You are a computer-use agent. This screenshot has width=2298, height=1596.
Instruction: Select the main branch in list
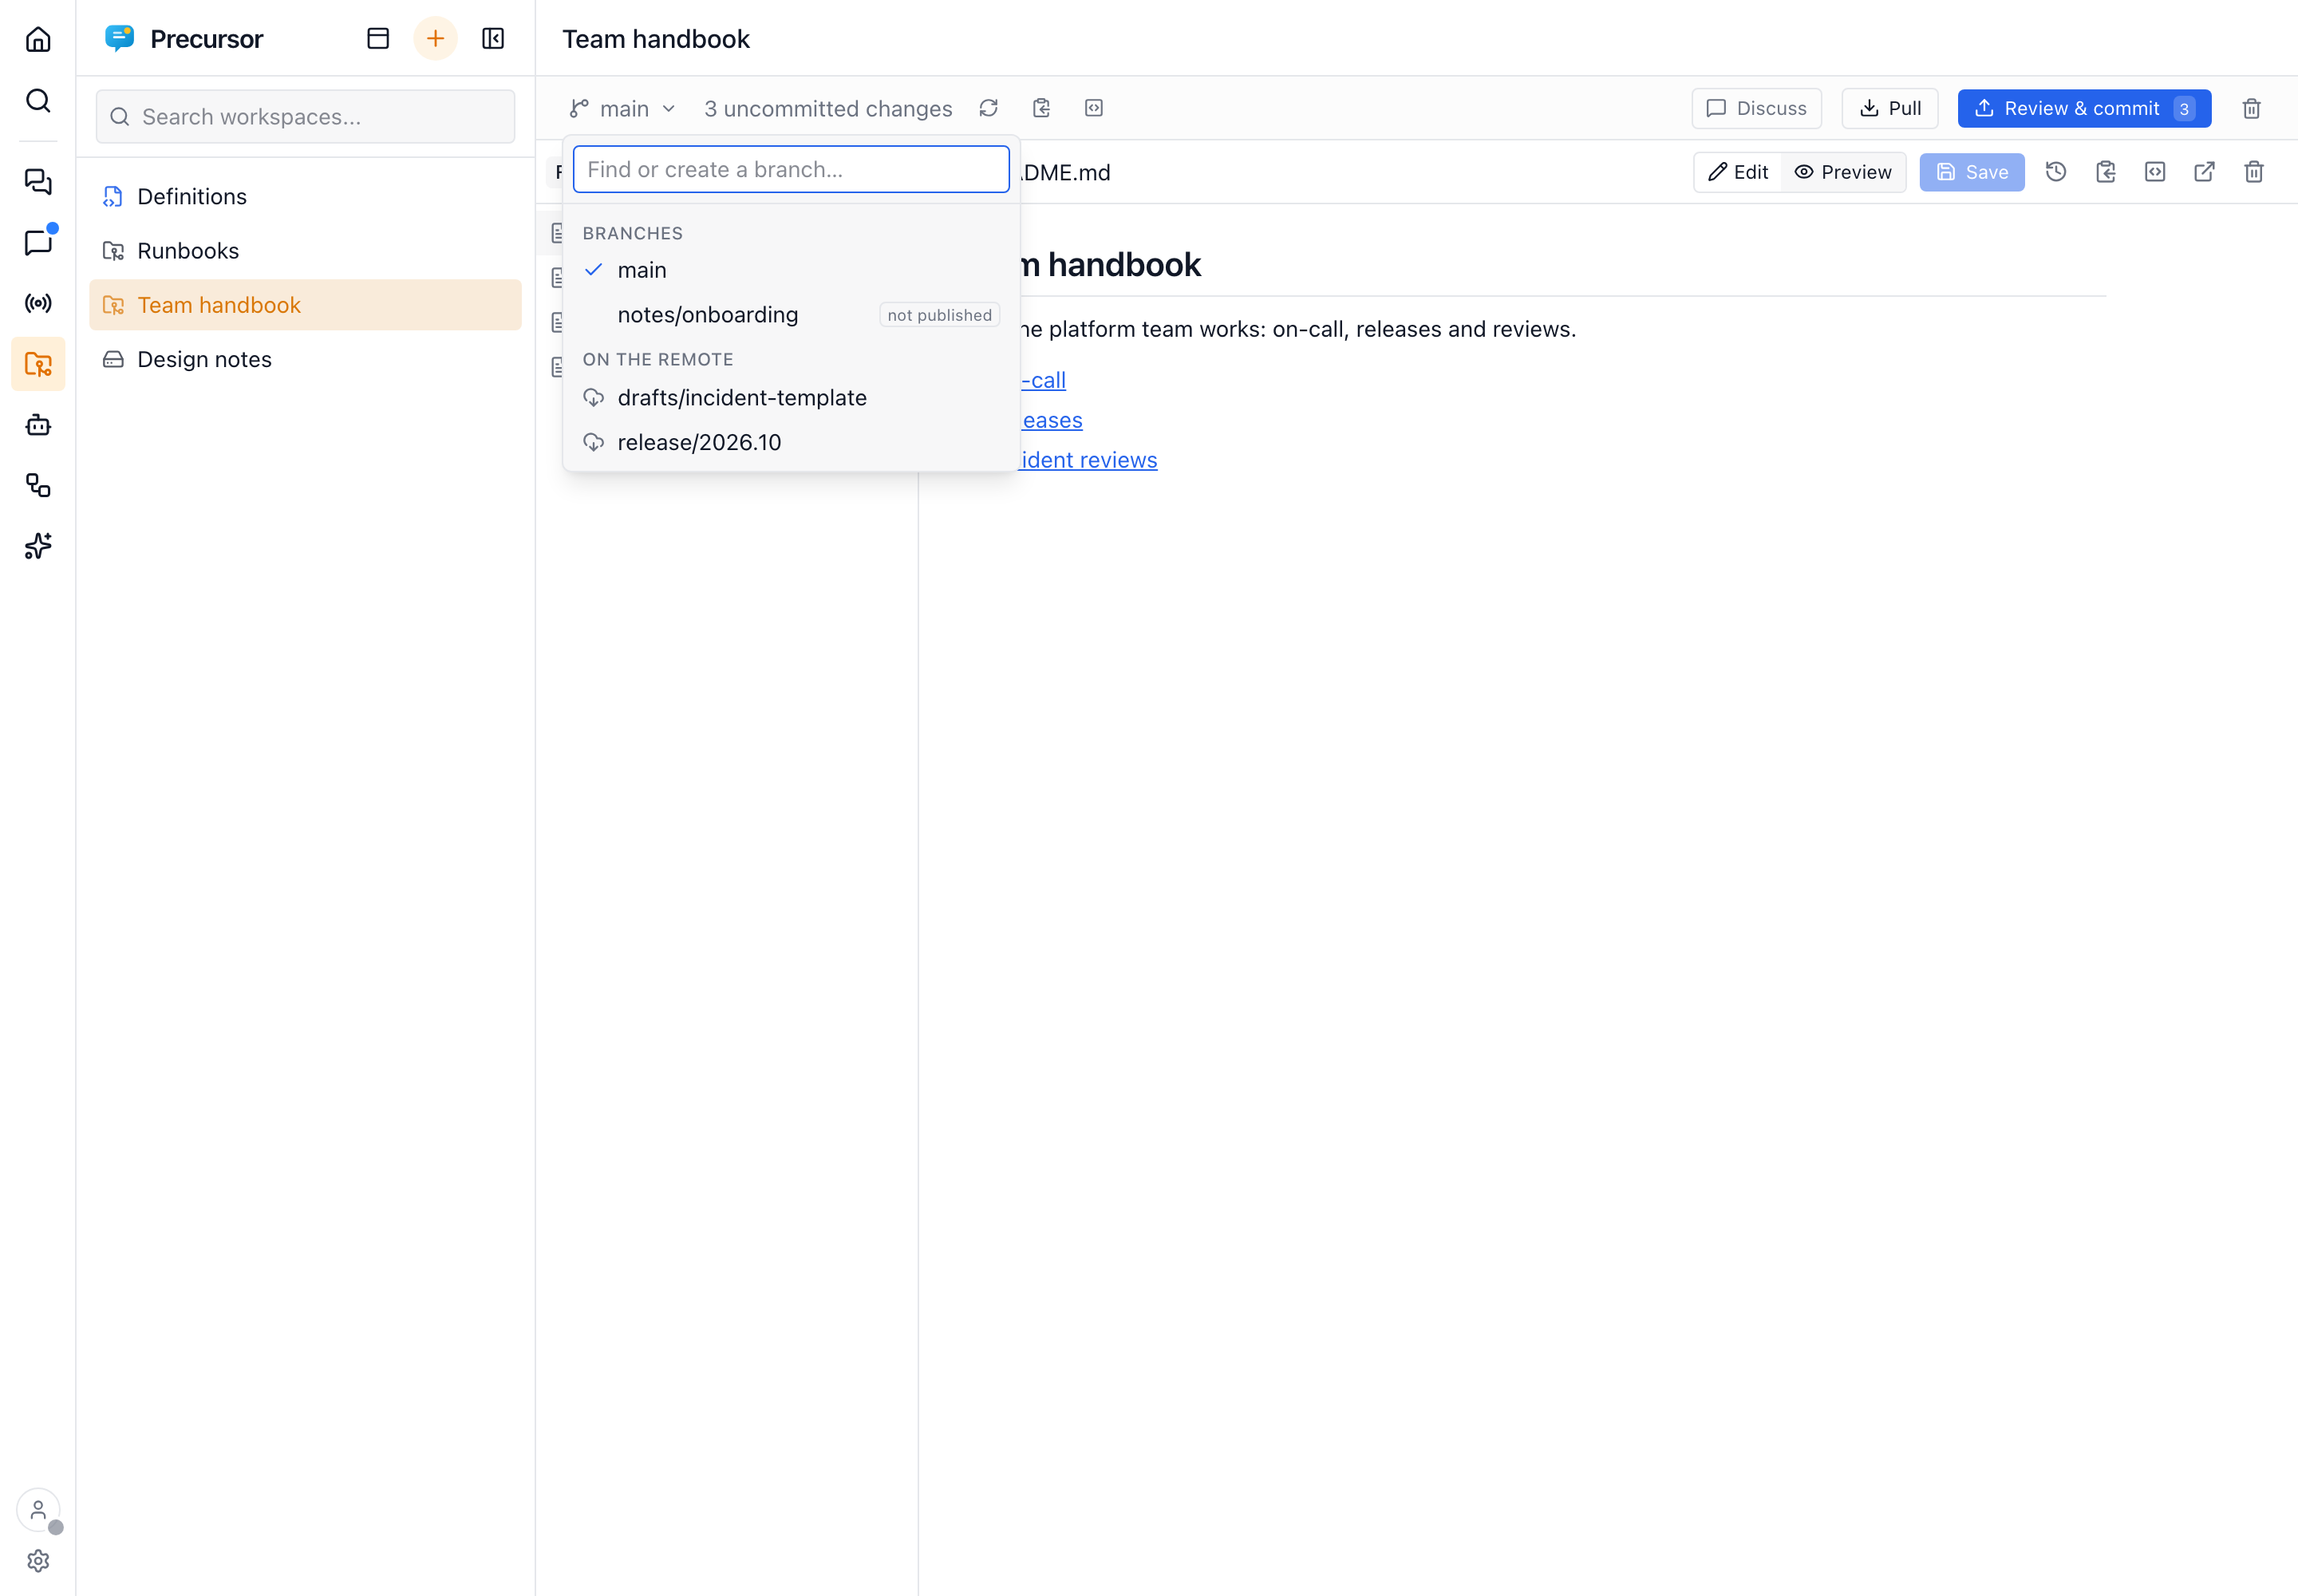point(791,270)
